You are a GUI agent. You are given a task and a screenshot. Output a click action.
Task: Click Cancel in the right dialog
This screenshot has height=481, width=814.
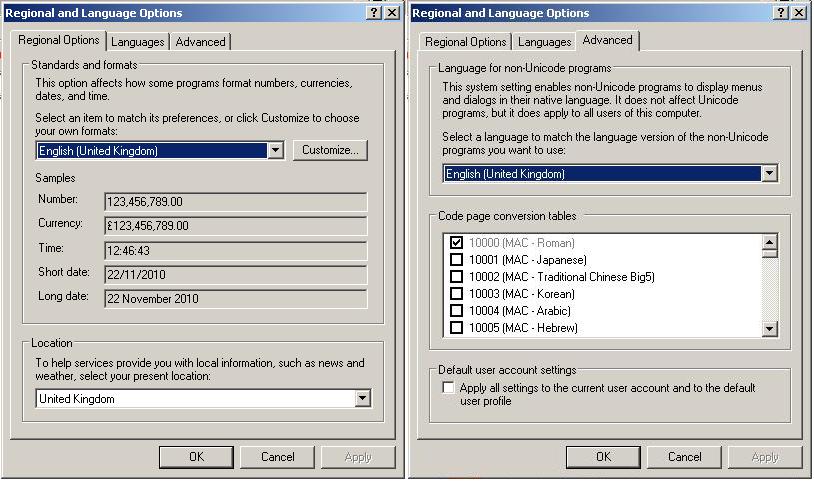coord(684,457)
